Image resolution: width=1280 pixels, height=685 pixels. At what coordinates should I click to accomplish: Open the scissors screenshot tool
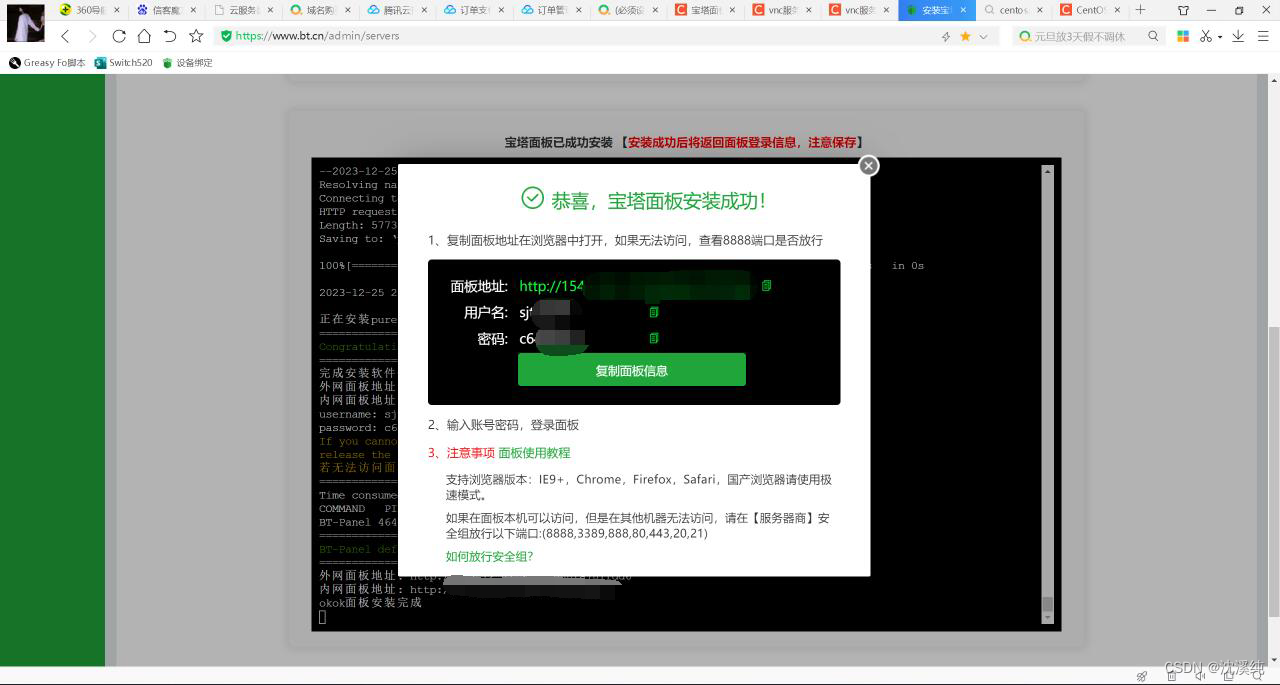tap(1206, 36)
